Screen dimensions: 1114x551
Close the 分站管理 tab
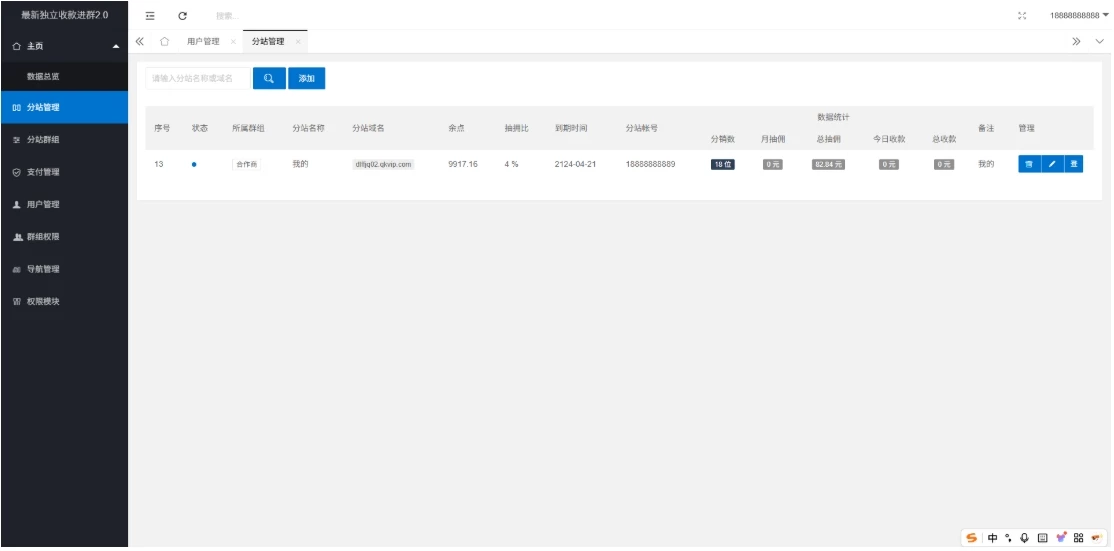(298, 42)
